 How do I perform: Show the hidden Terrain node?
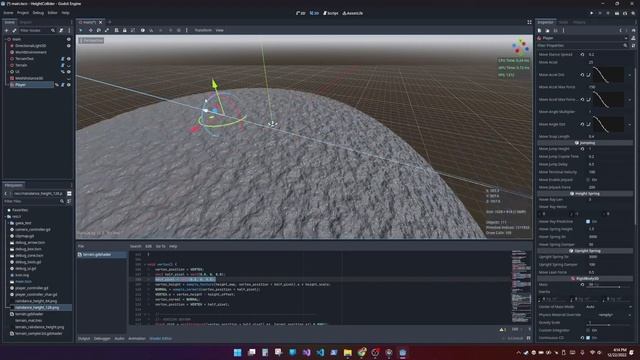pyautogui.click(x=69, y=65)
